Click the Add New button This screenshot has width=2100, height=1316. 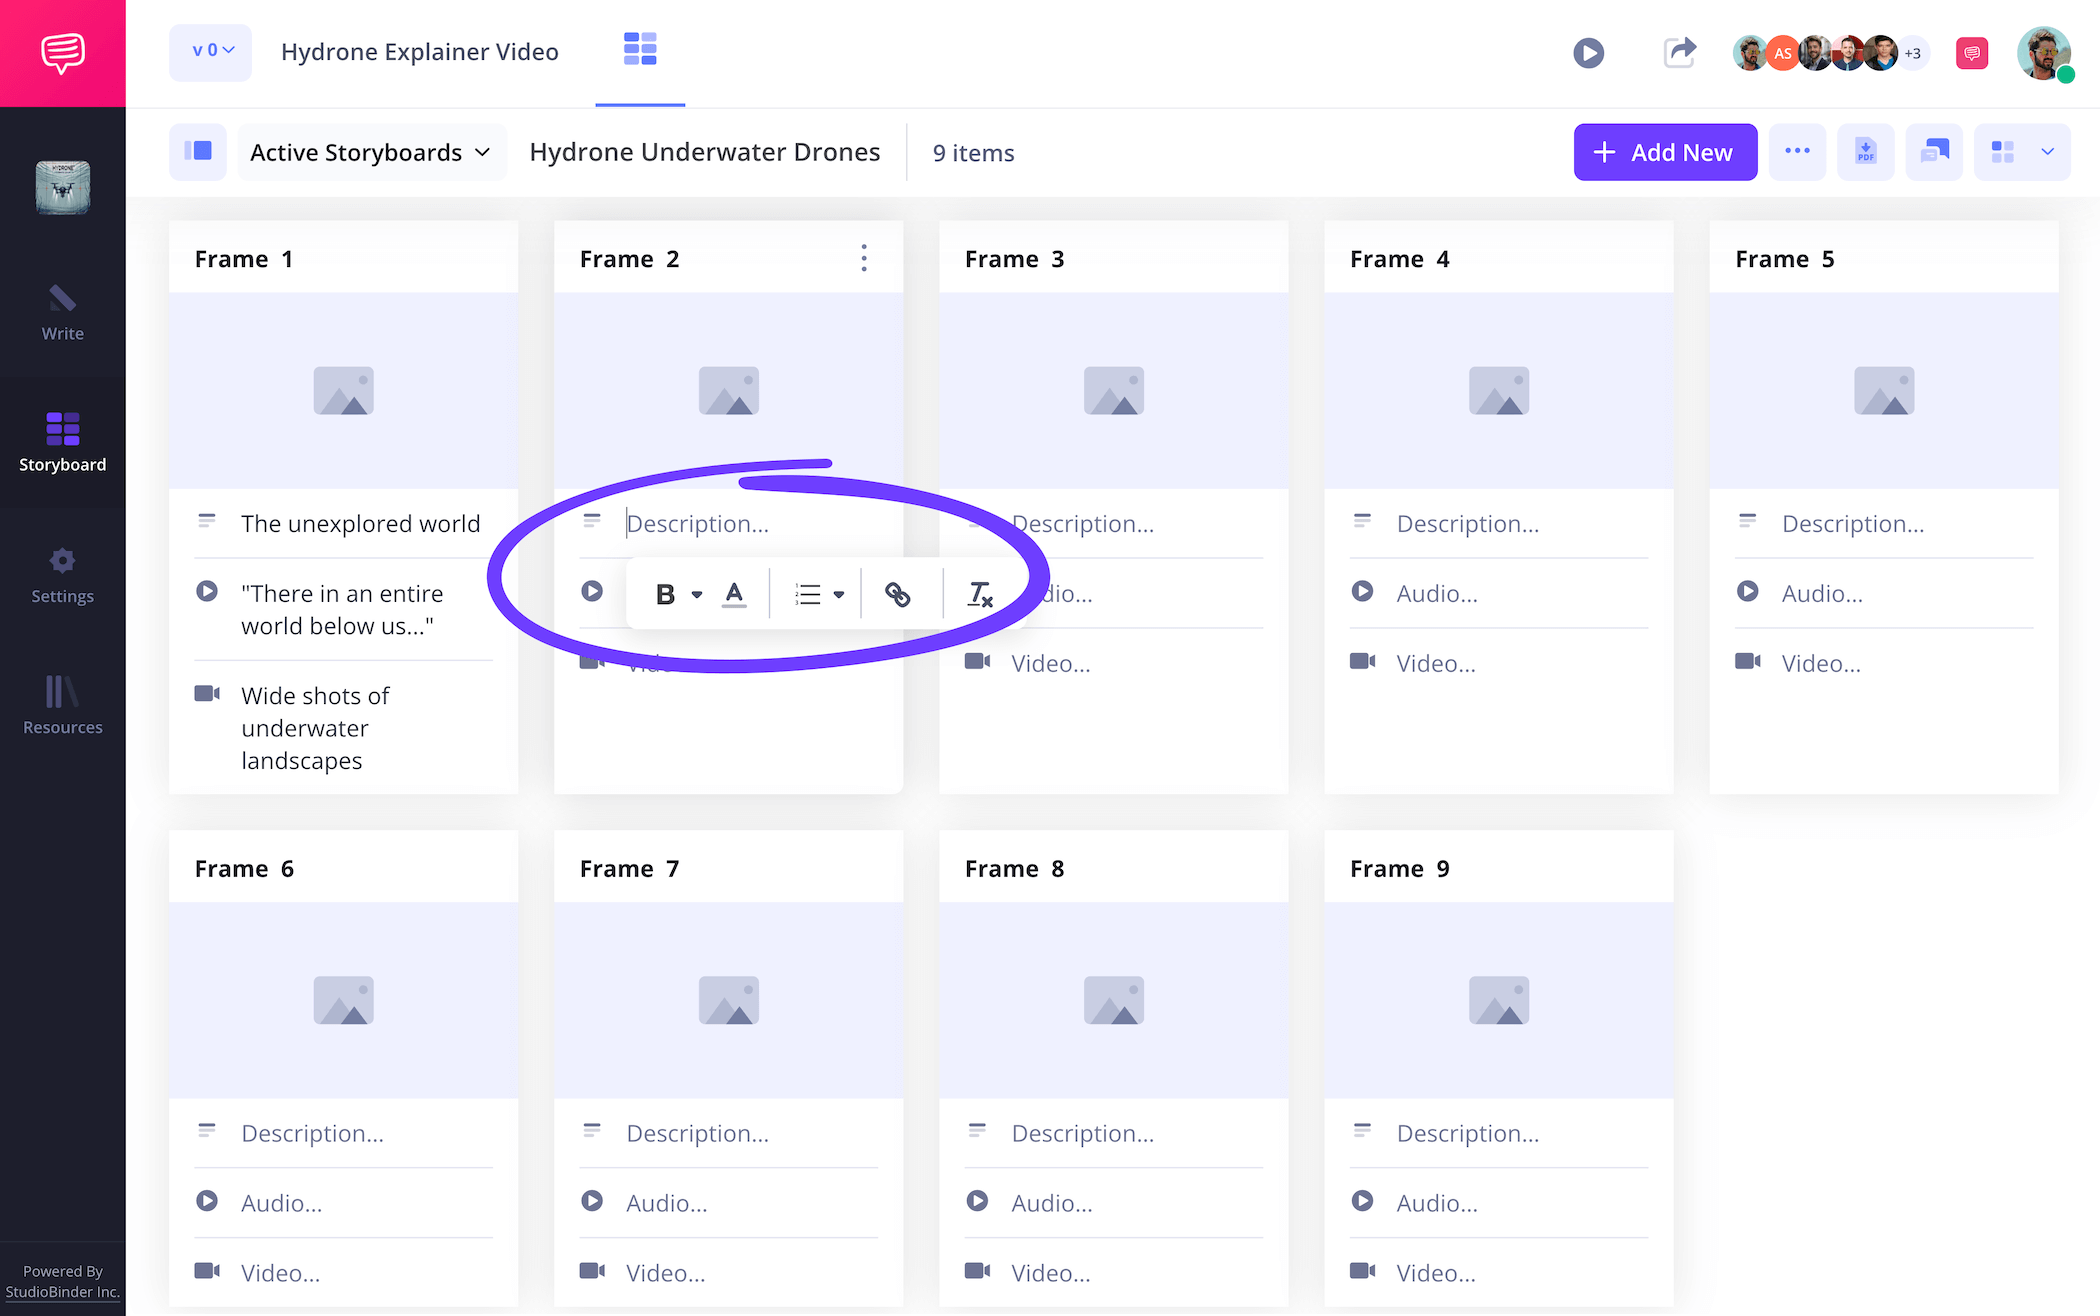click(1665, 152)
